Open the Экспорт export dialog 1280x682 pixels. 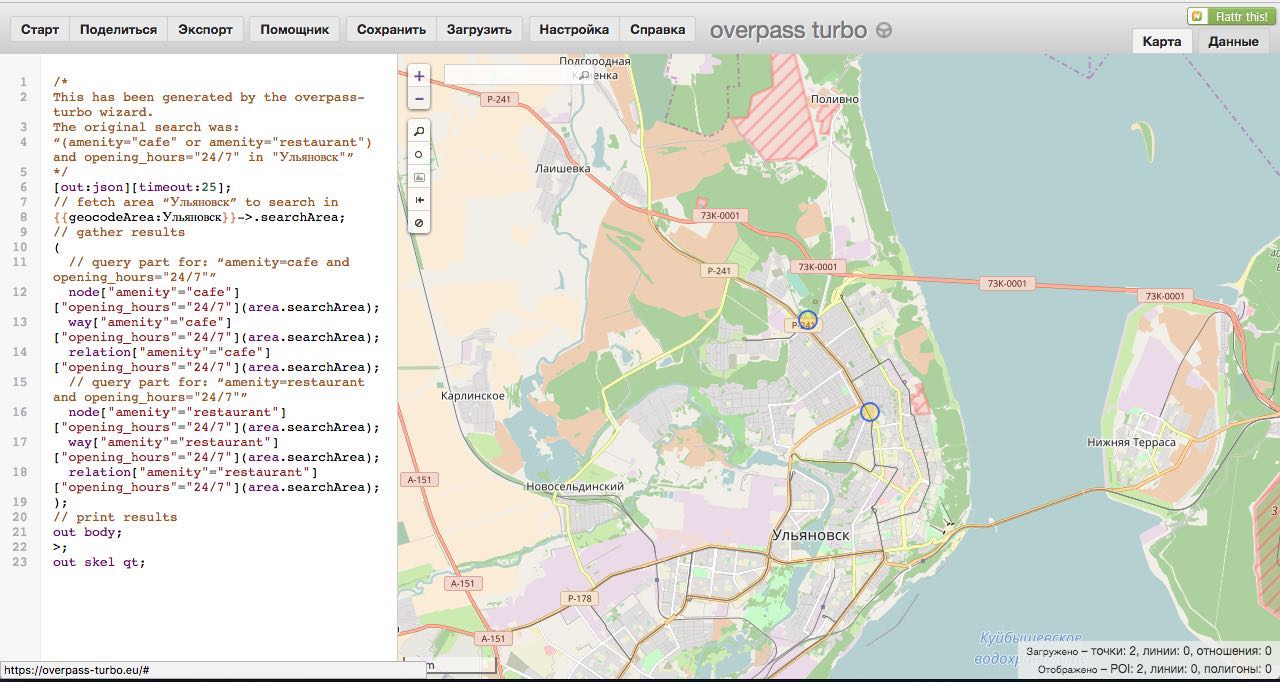pos(205,29)
